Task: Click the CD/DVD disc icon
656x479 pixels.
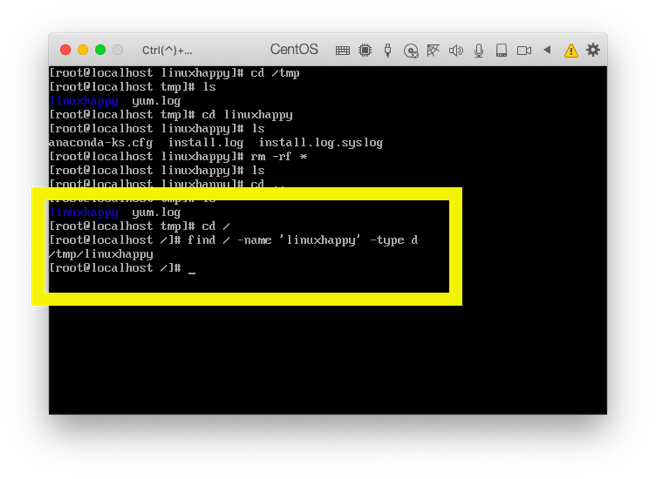Action: coord(411,51)
